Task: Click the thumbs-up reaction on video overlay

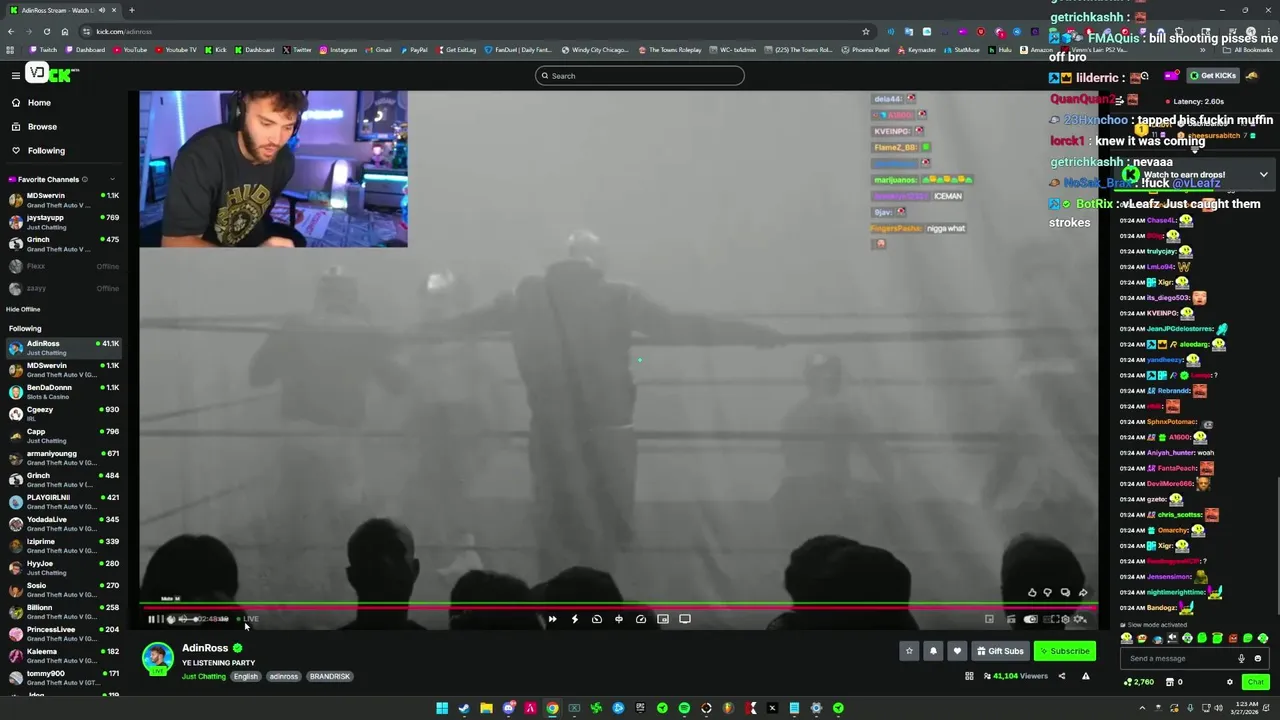Action: point(1032,593)
